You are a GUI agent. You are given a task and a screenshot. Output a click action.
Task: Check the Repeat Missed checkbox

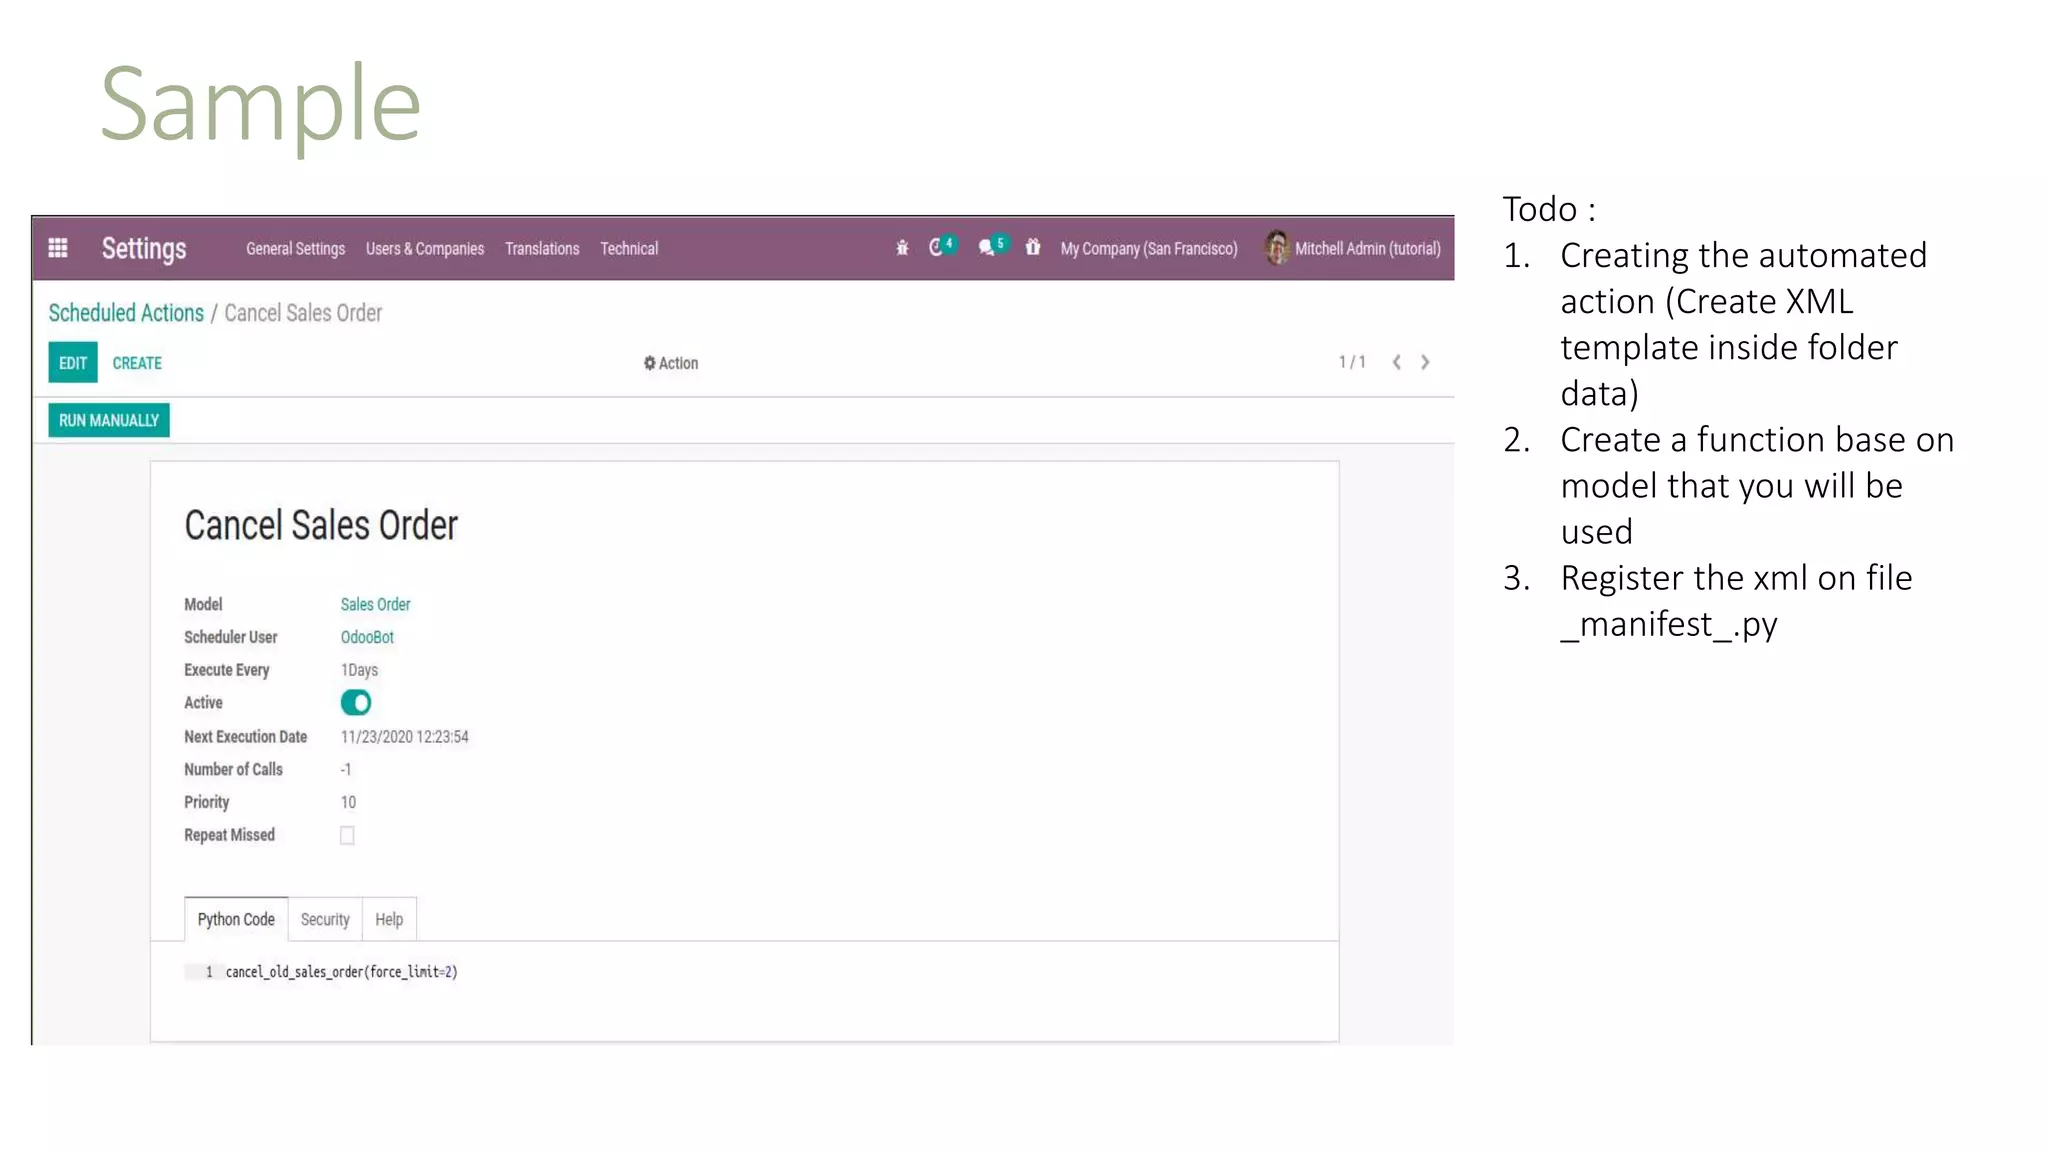pos(347,835)
